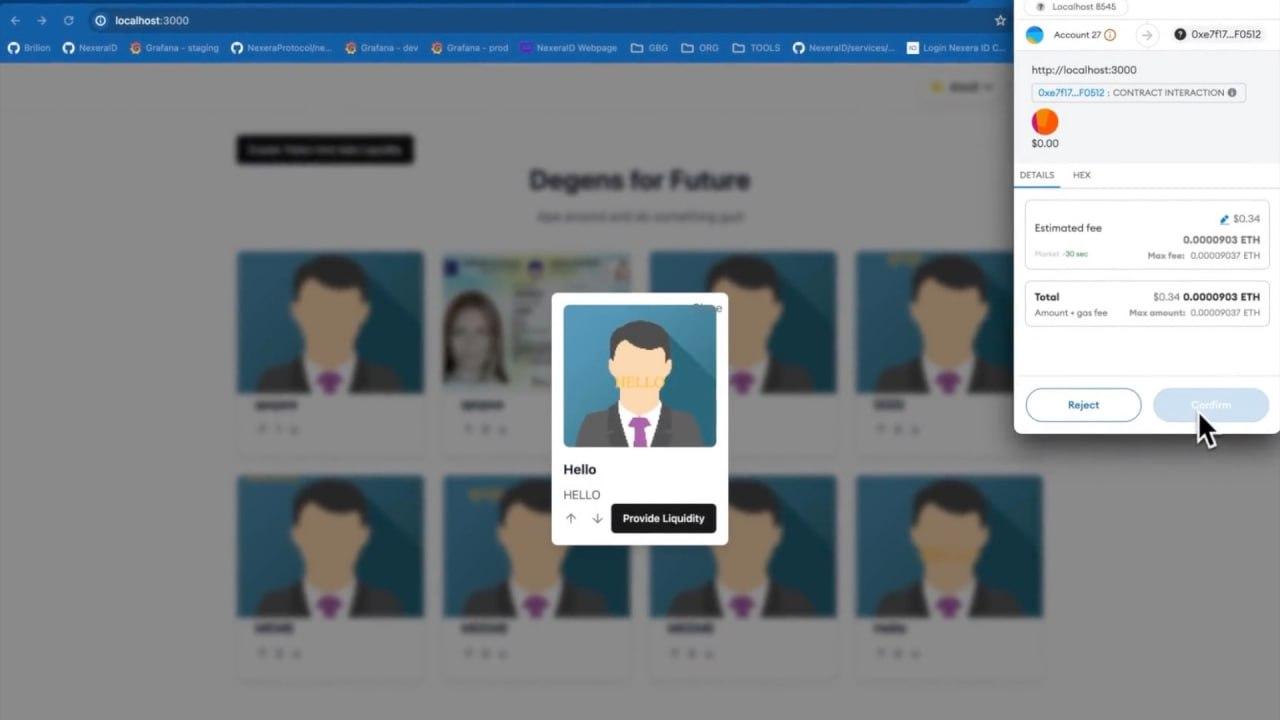Open the Grafana - prod bookmark

470,47
